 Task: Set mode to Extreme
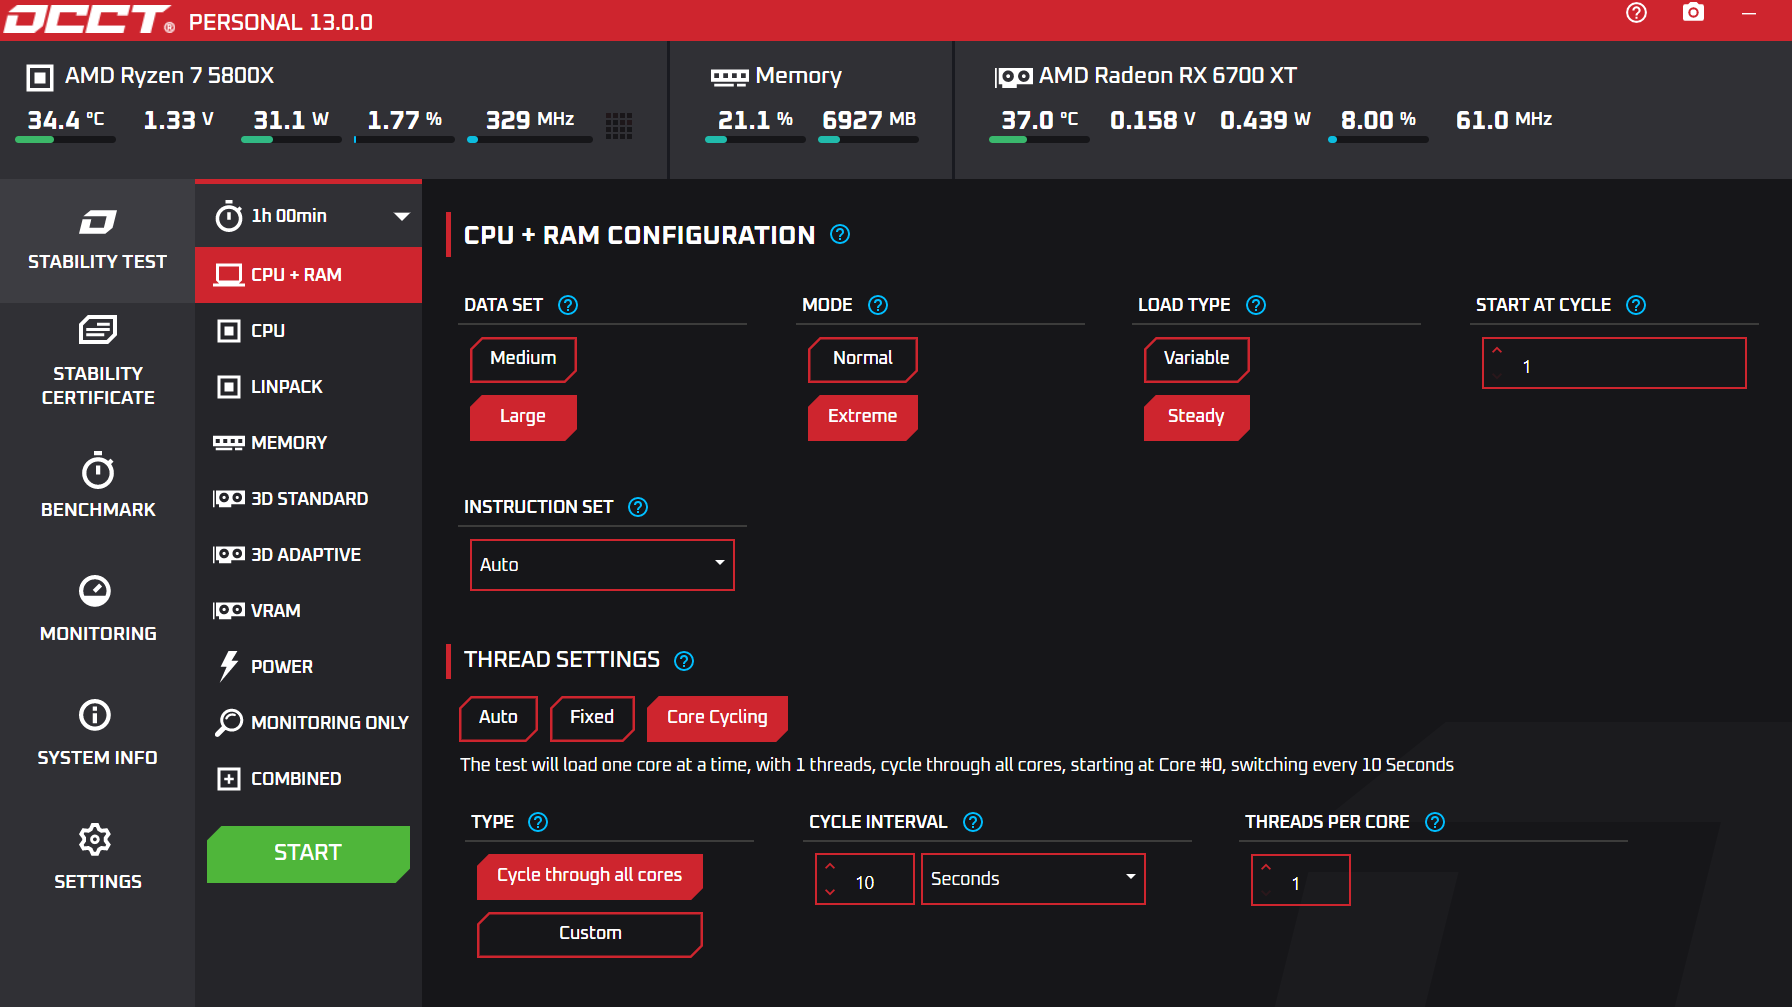click(x=862, y=417)
